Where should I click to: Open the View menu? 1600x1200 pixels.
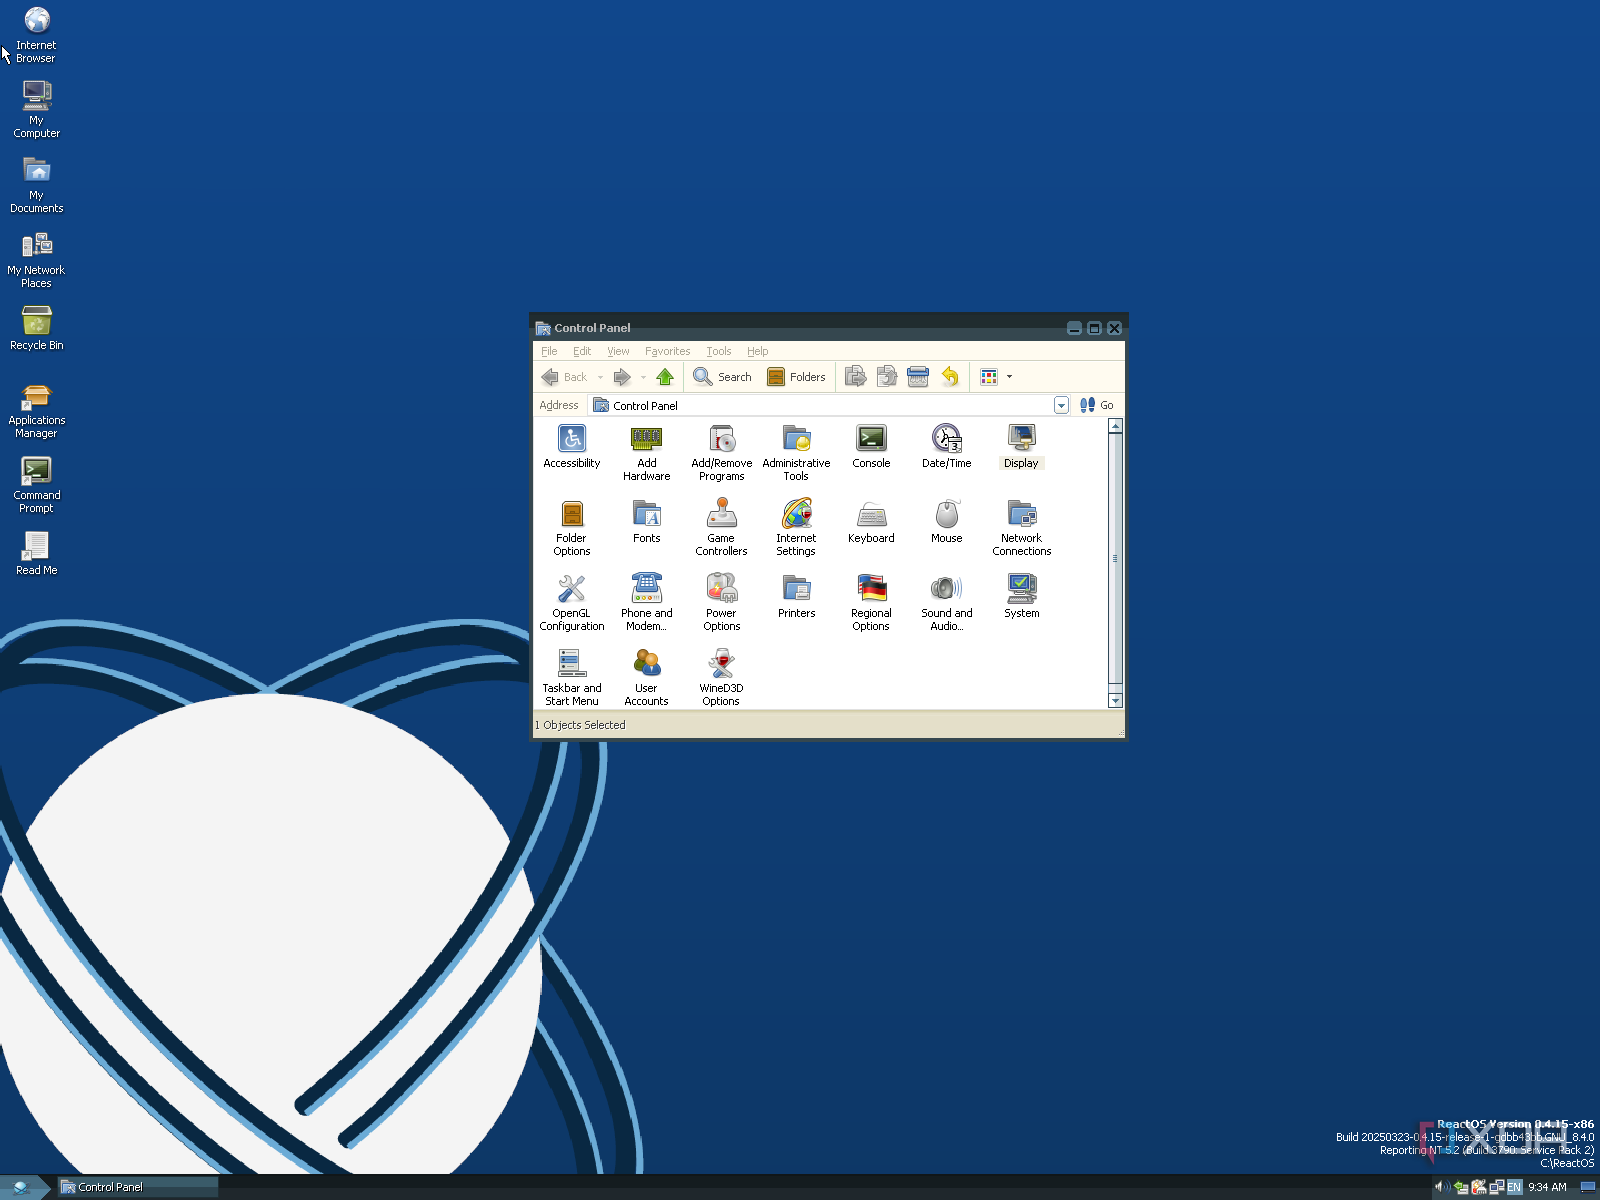[618, 351]
